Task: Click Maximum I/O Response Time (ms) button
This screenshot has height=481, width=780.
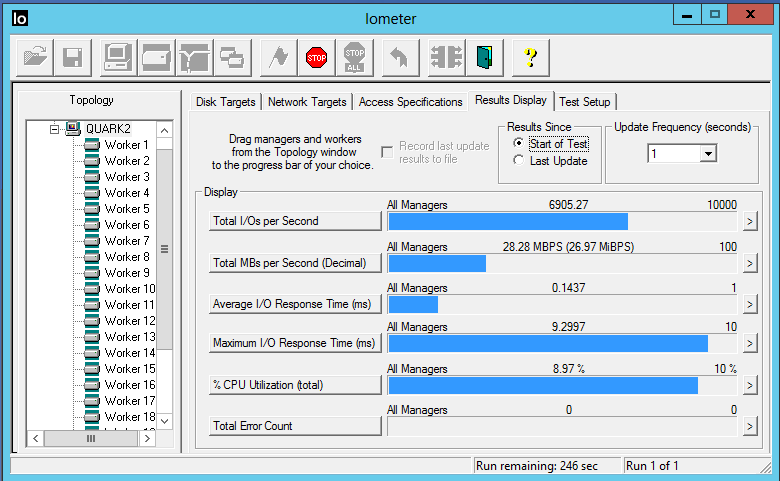Action: pyautogui.click(x=295, y=343)
